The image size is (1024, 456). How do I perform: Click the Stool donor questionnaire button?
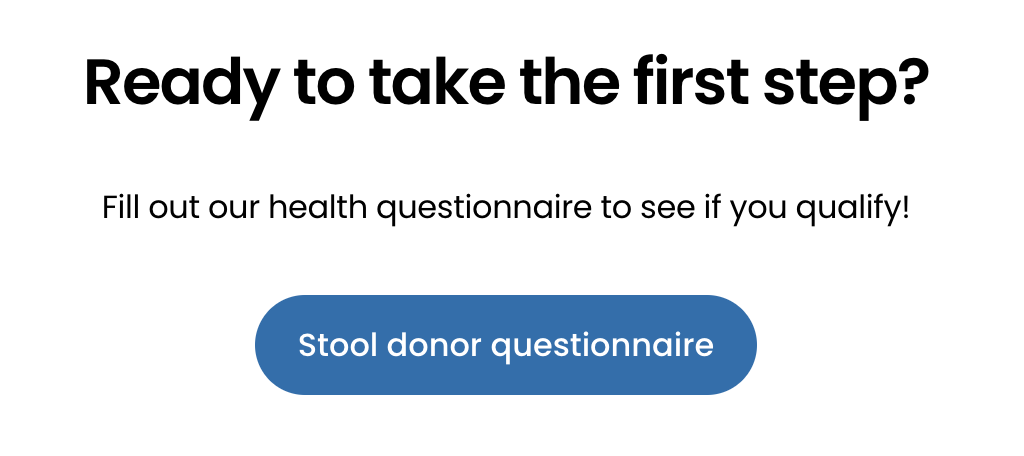(506, 345)
